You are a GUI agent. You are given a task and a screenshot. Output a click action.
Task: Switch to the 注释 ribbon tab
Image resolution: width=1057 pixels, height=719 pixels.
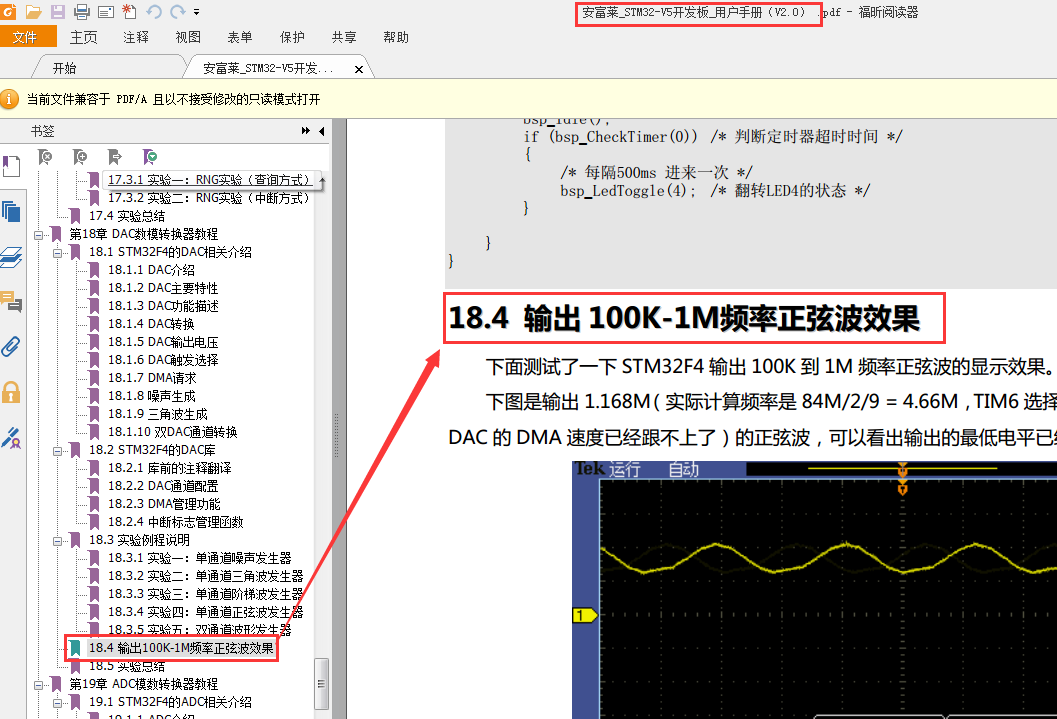click(135, 37)
